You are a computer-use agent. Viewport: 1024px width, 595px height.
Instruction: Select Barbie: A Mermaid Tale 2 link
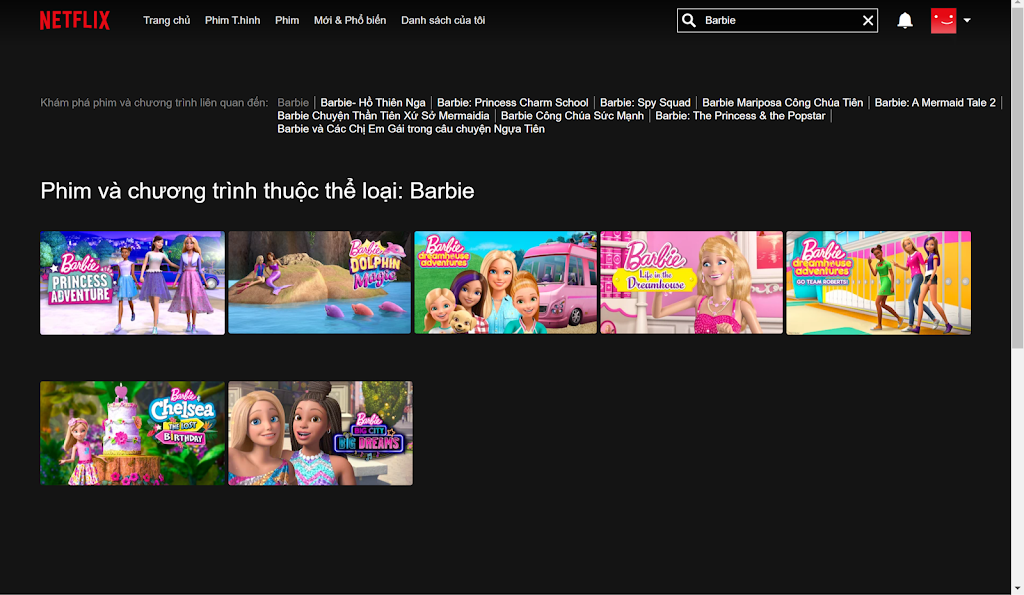pyautogui.click(x=934, y=102)
